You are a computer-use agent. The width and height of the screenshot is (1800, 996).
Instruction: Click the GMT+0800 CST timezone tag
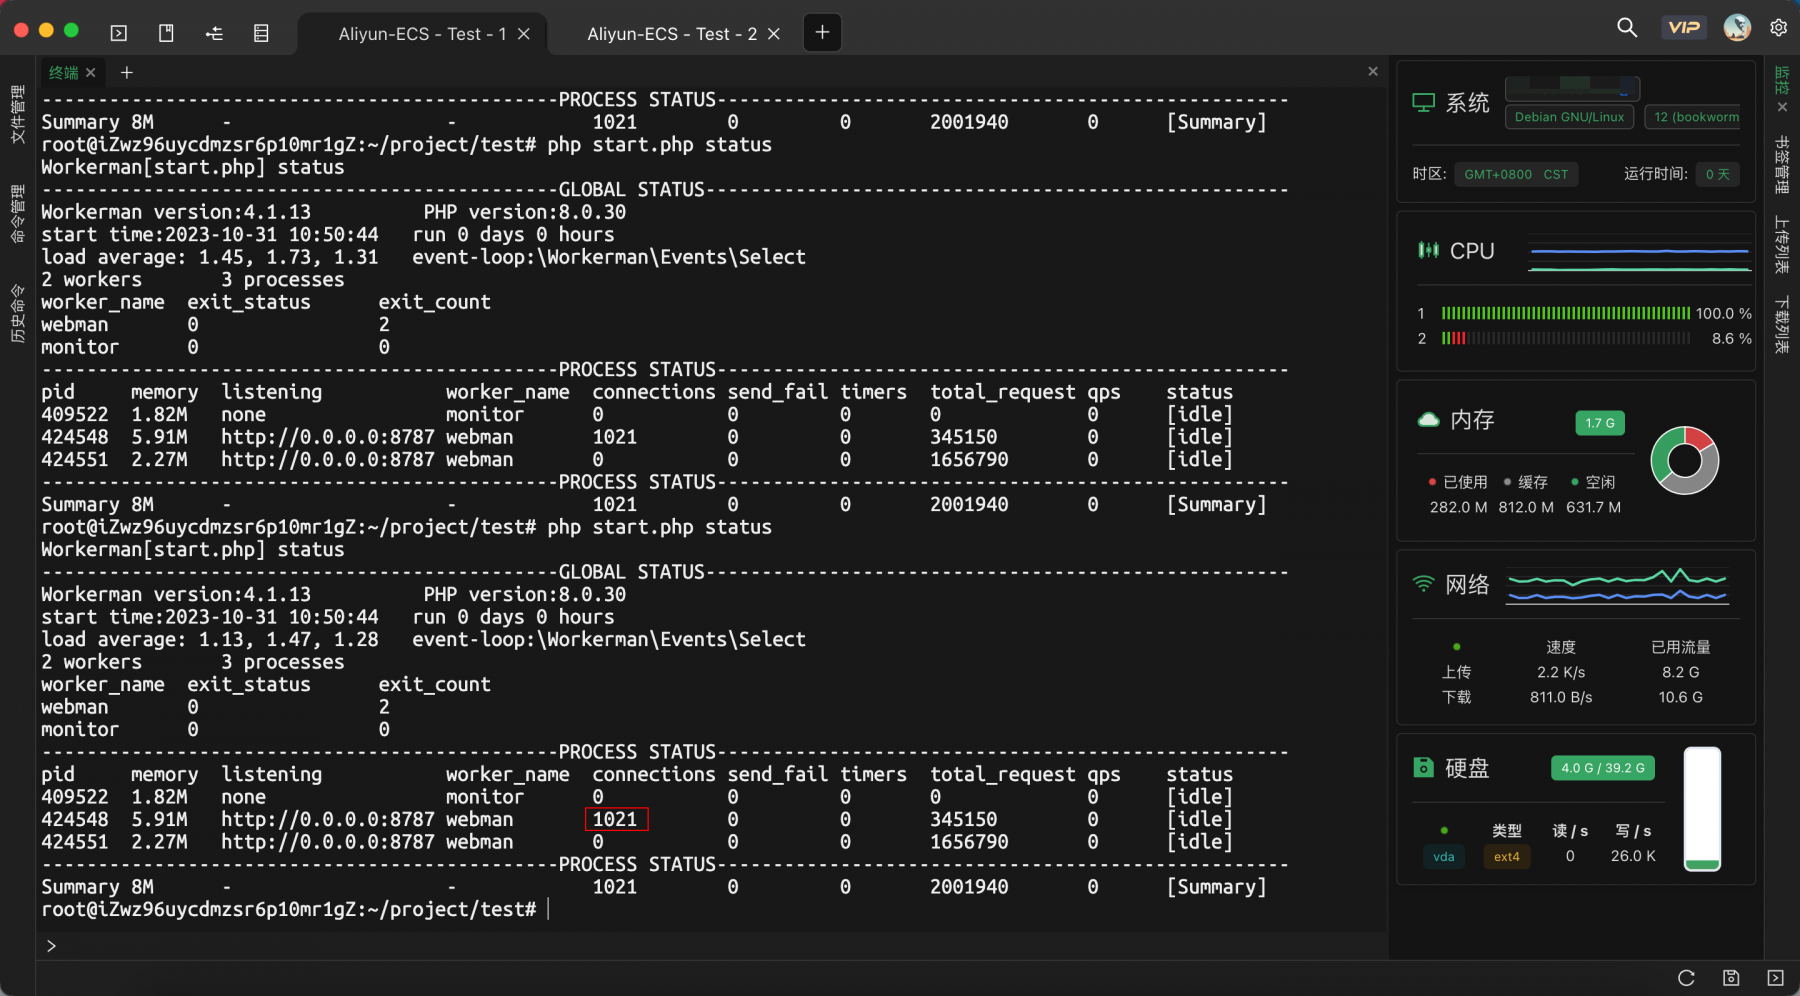(1516, 174)
